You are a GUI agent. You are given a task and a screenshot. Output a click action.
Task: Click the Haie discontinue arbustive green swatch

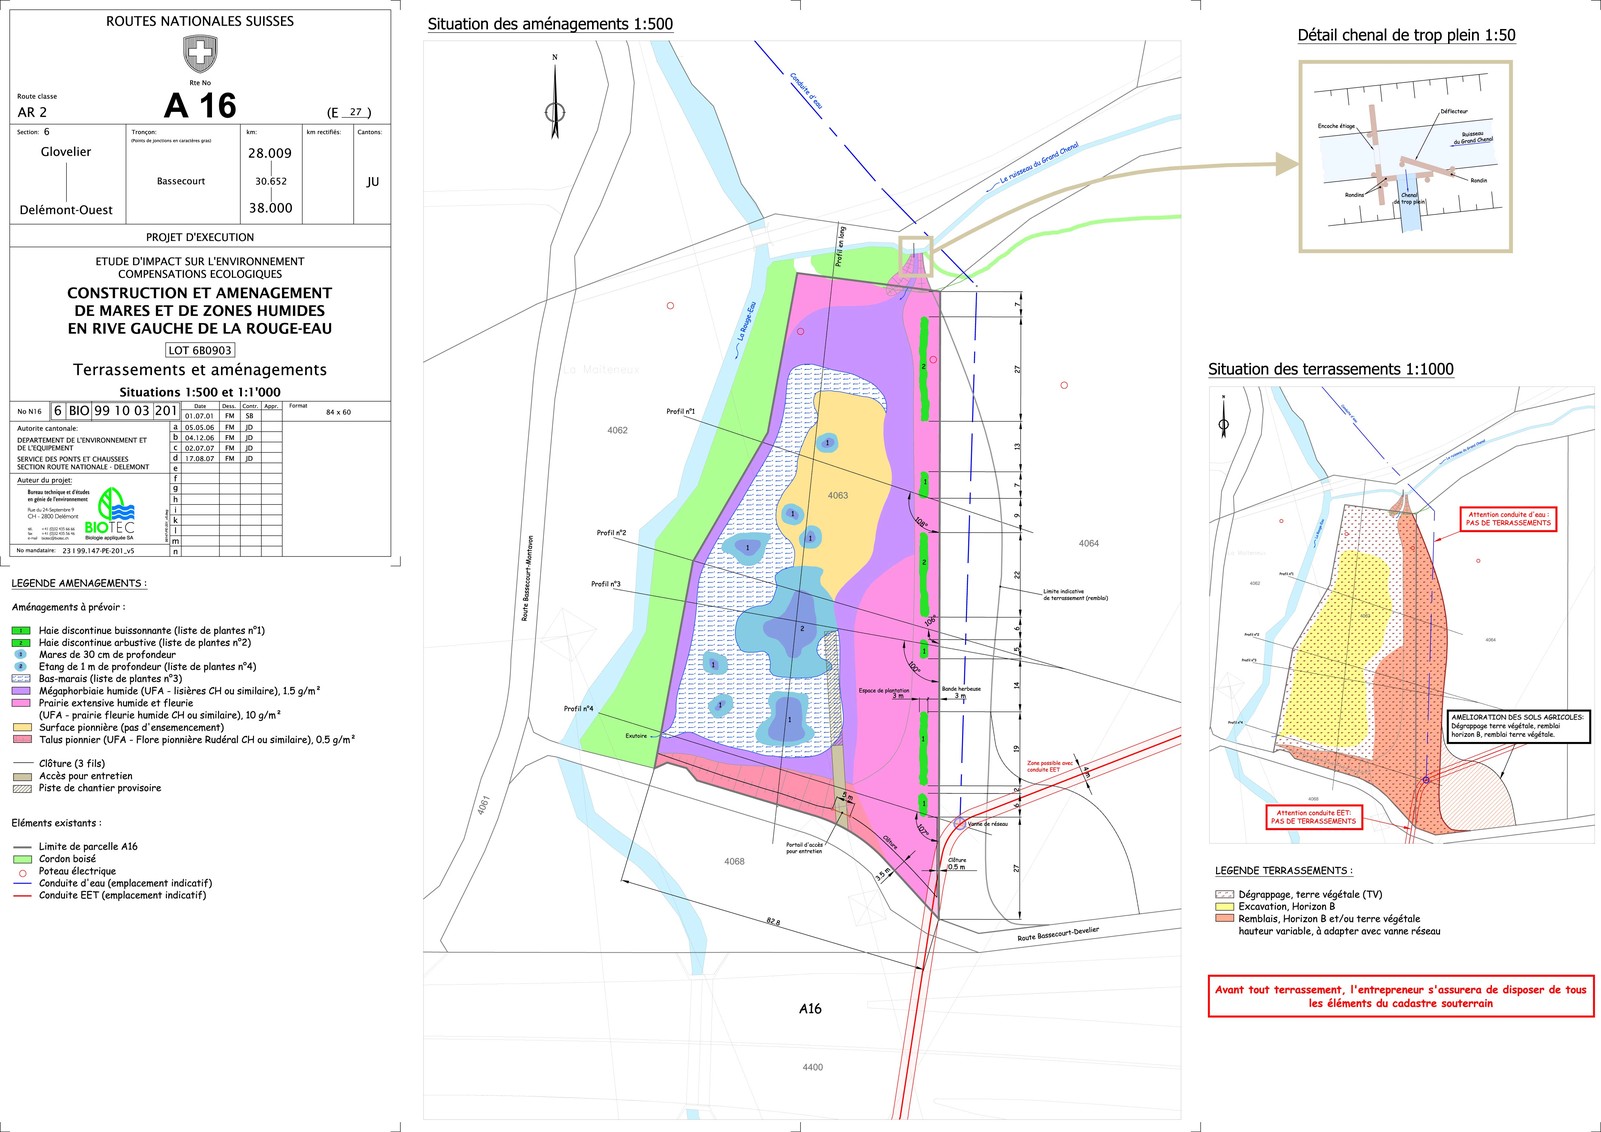(21, 643)
